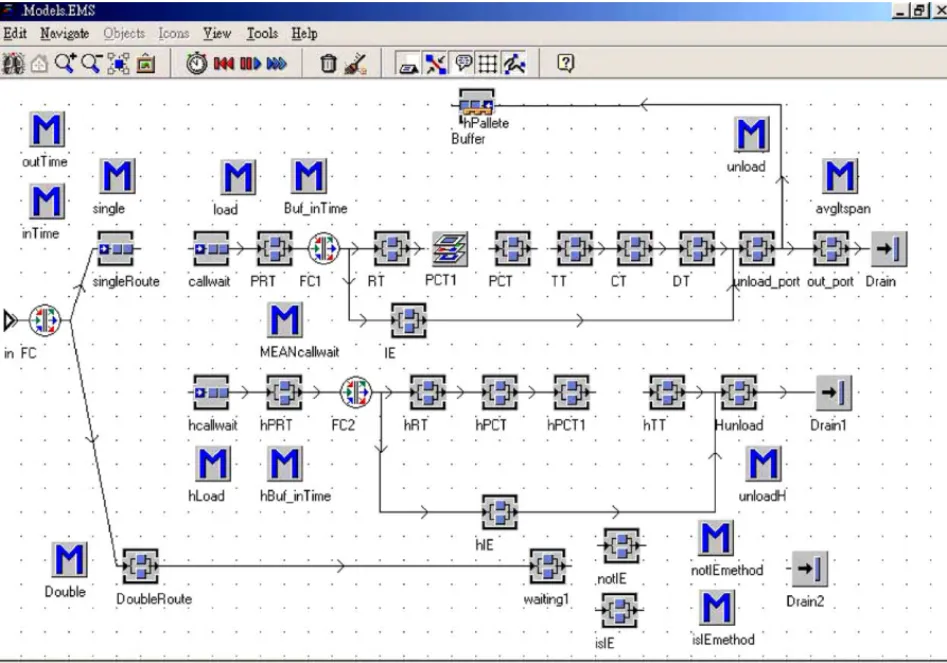Viewport: 947px width, 663px height.
Task: Open the Navigate menu
Action: tap(64, 33)
